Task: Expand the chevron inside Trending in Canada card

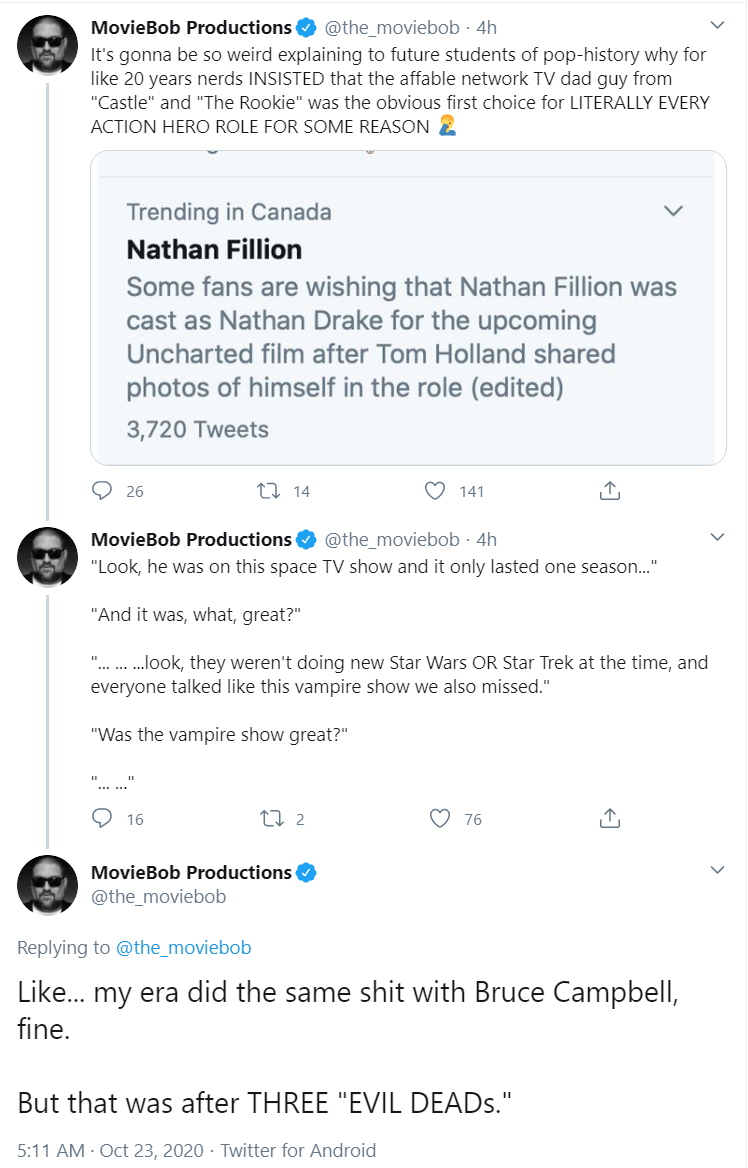Action: pos(673,211)
